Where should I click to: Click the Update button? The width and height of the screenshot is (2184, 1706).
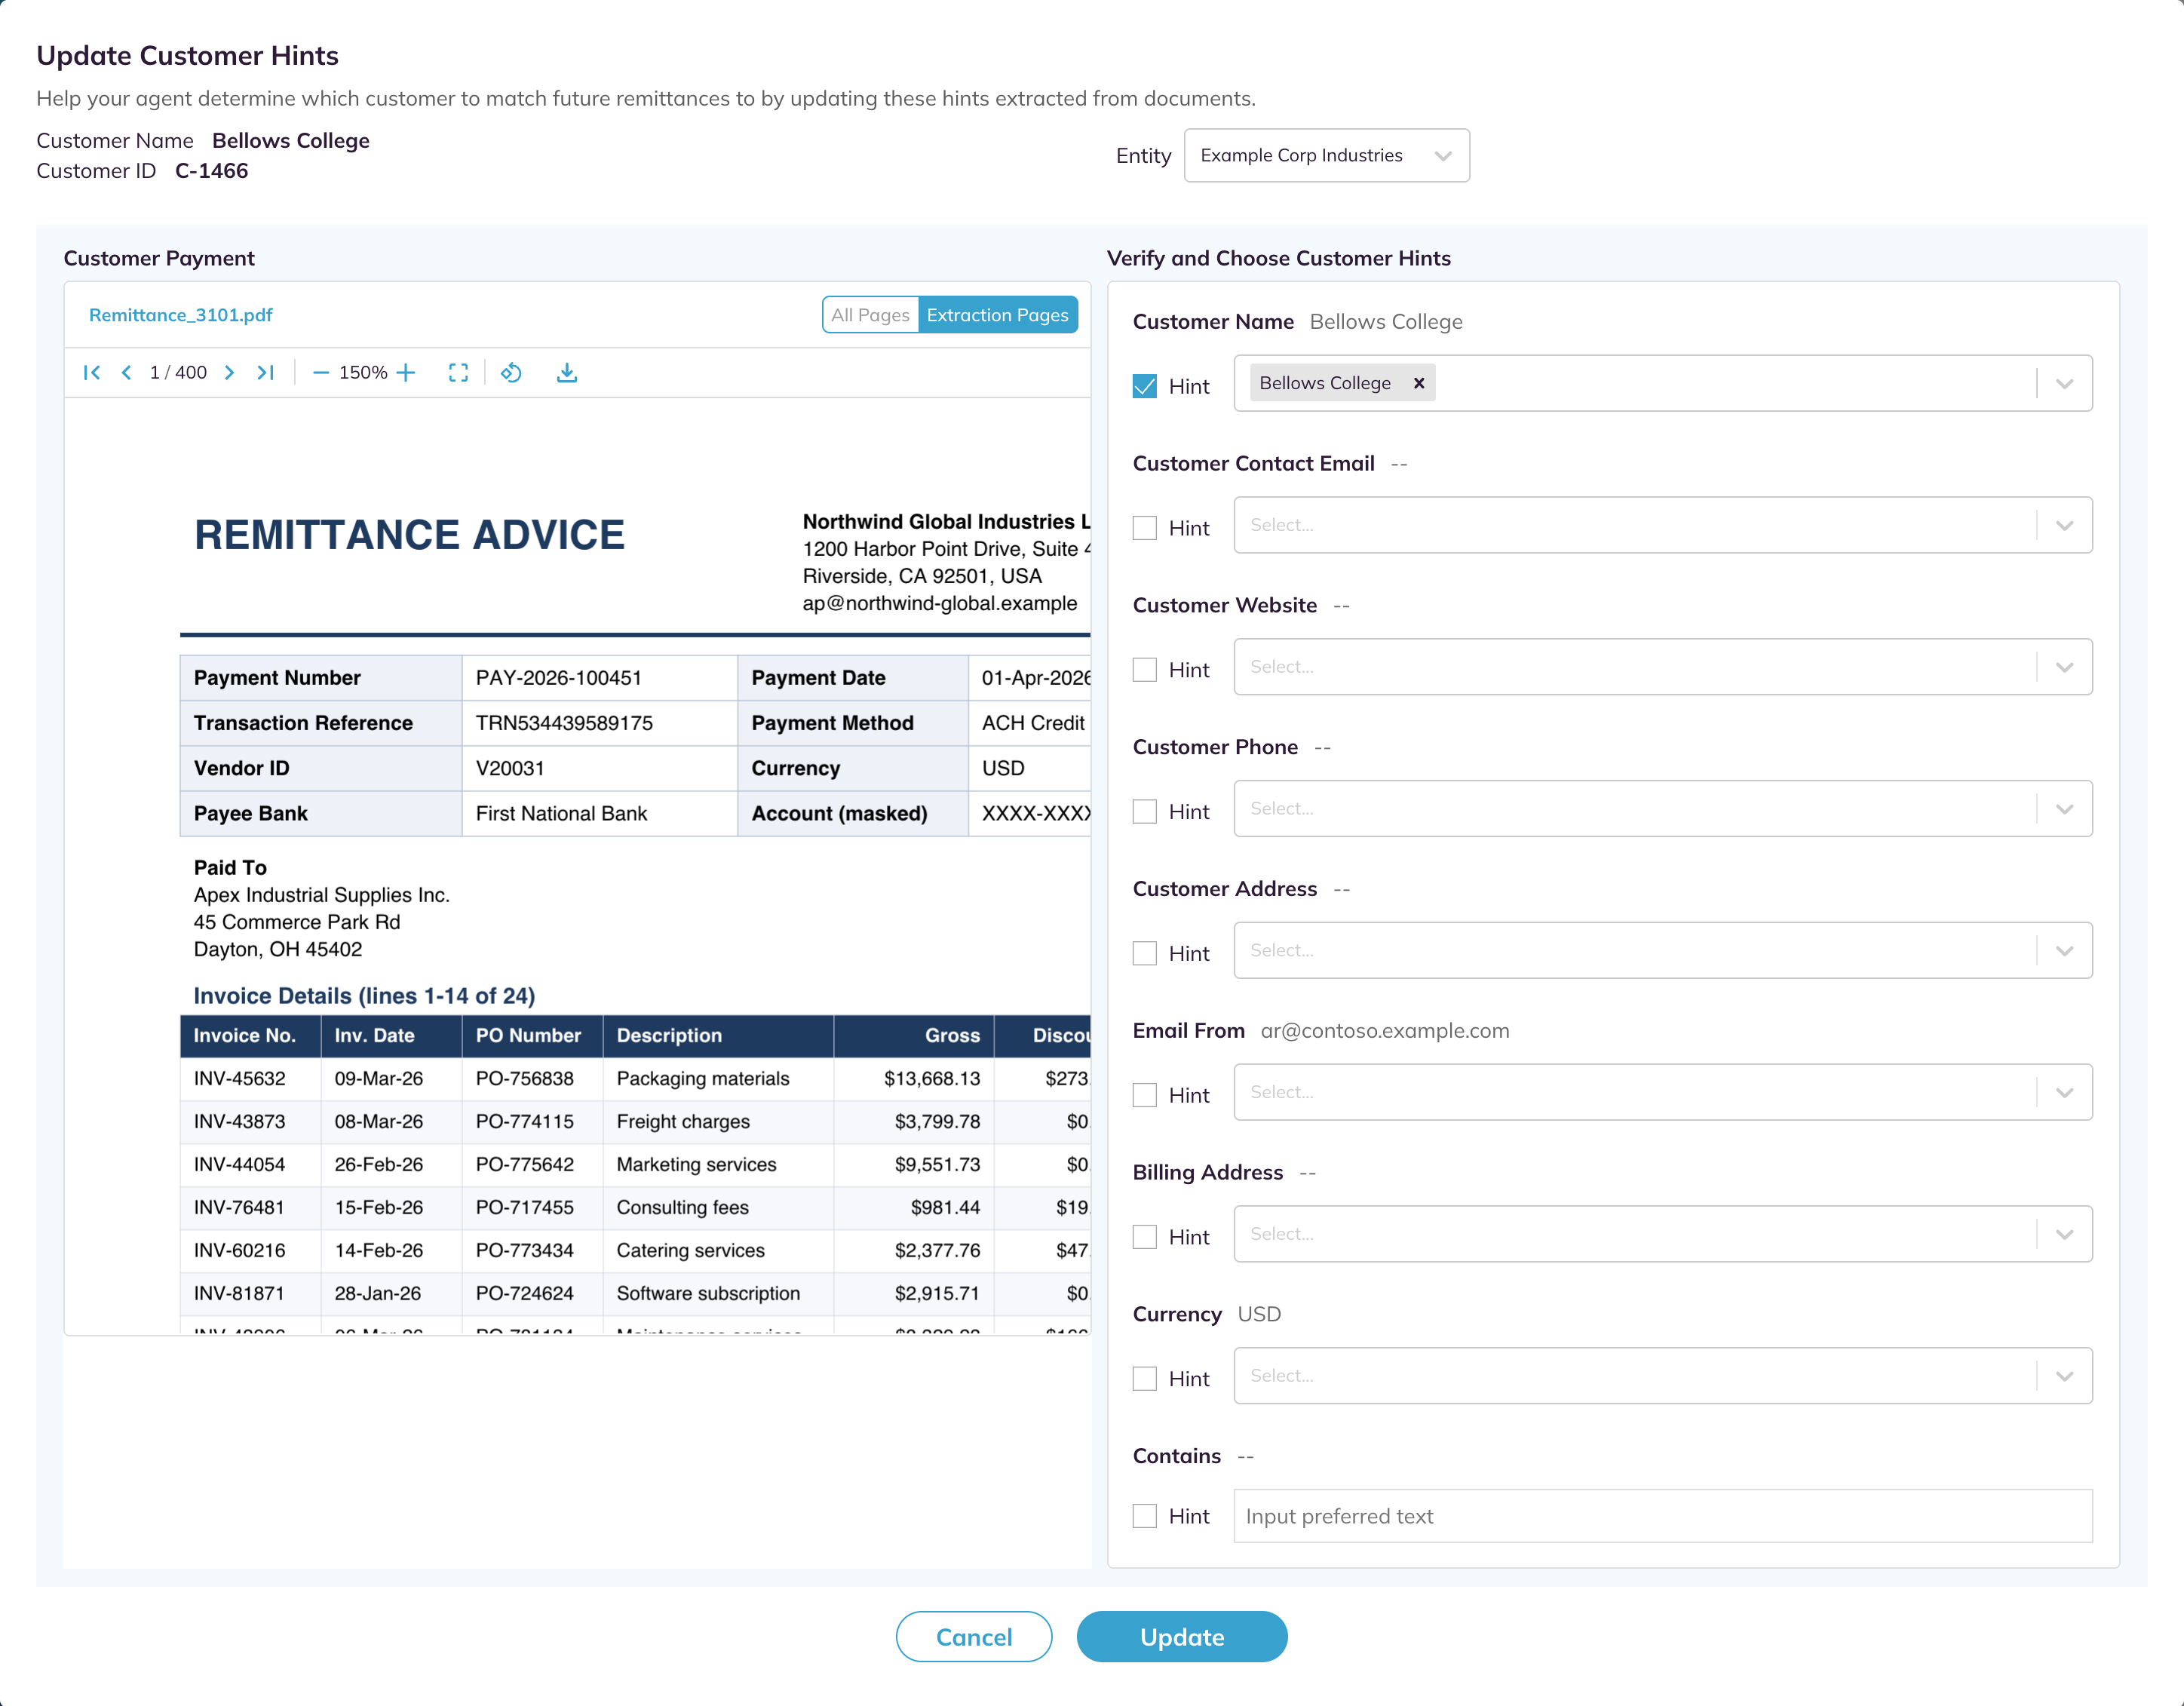[x=1181, y=1637]
